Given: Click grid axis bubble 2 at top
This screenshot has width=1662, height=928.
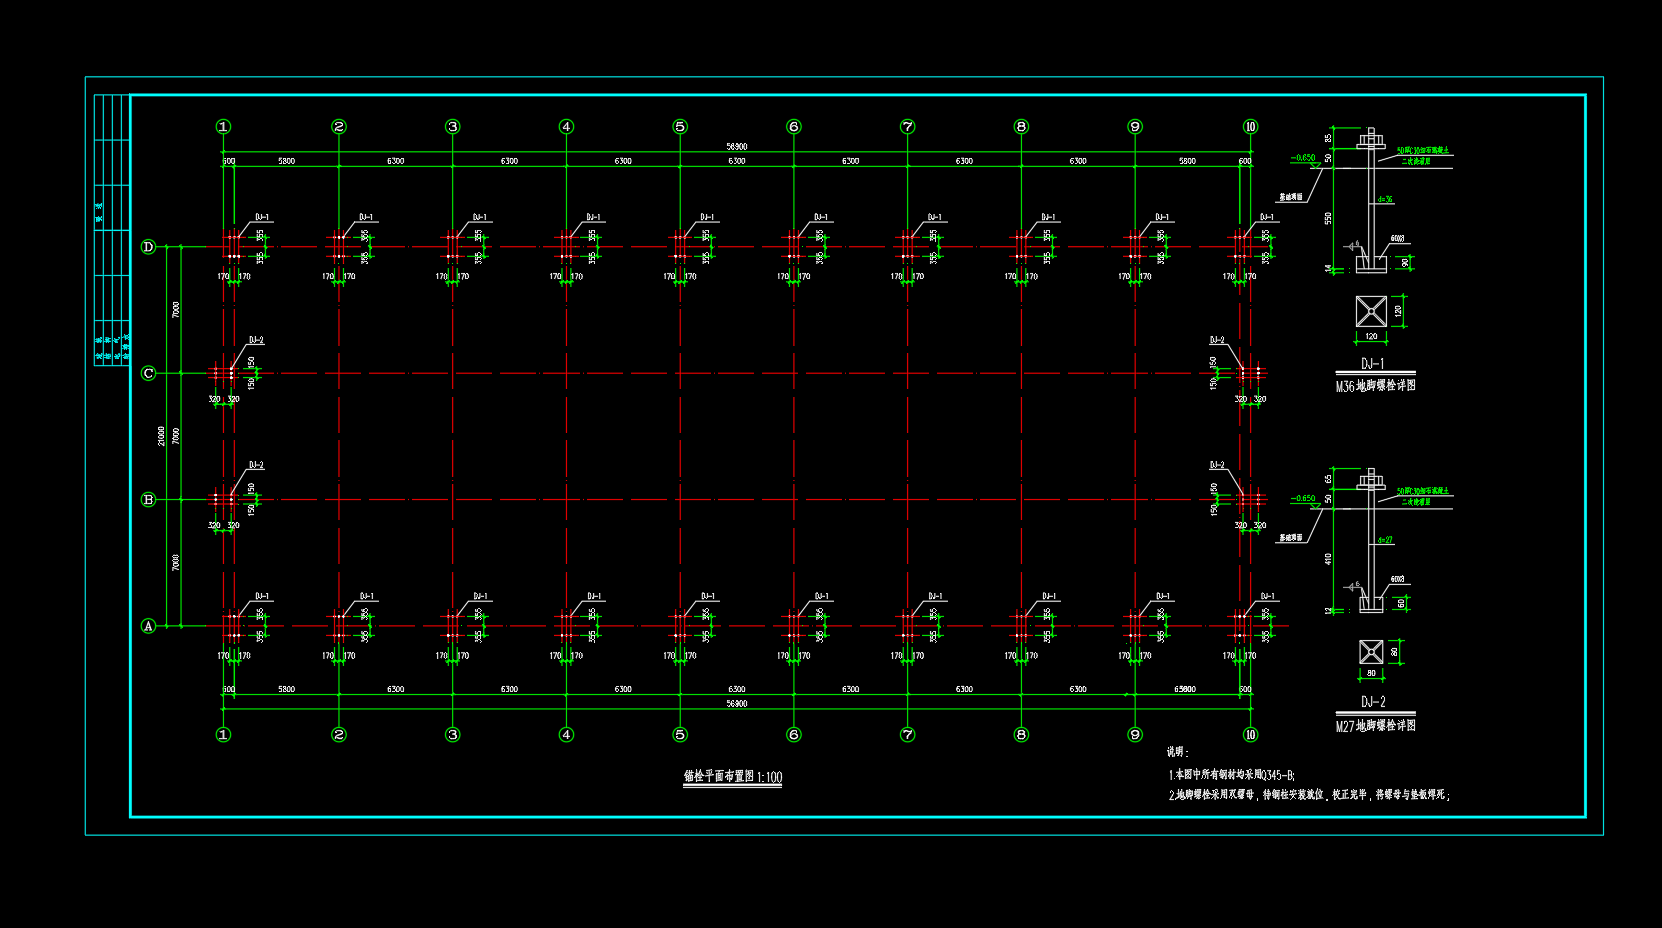Looking at the screenshot, I should click(x=339, y=127).
